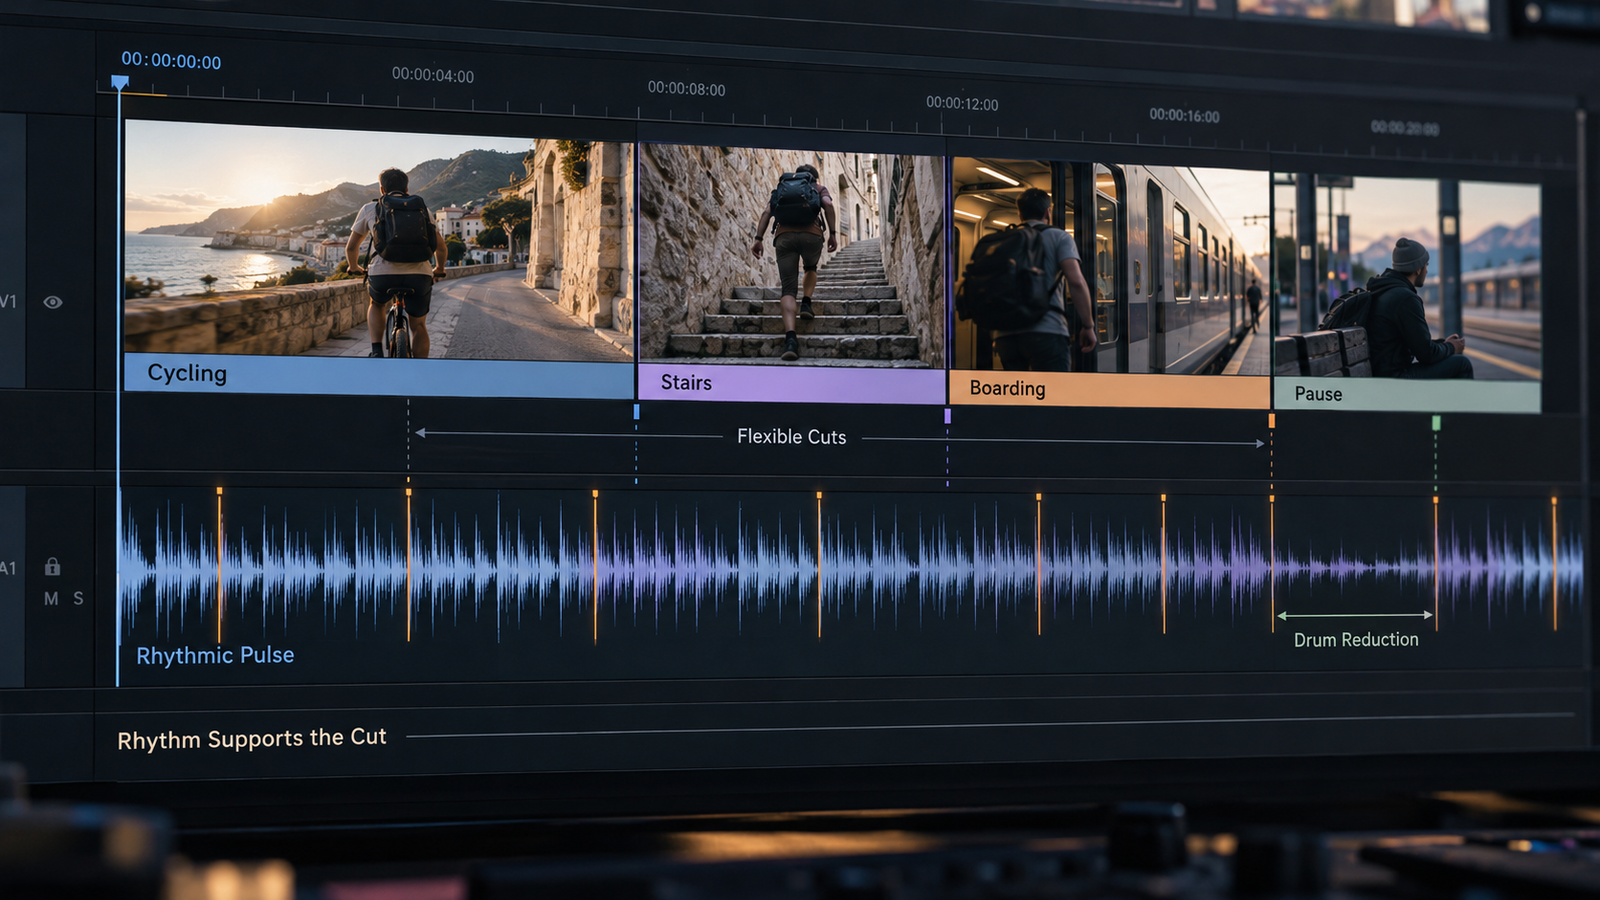Image resolution: width=1600 pixels, height=900 pixels.
Task: Click the Drum Reduction label
Action: click(x=1356, y=640)
